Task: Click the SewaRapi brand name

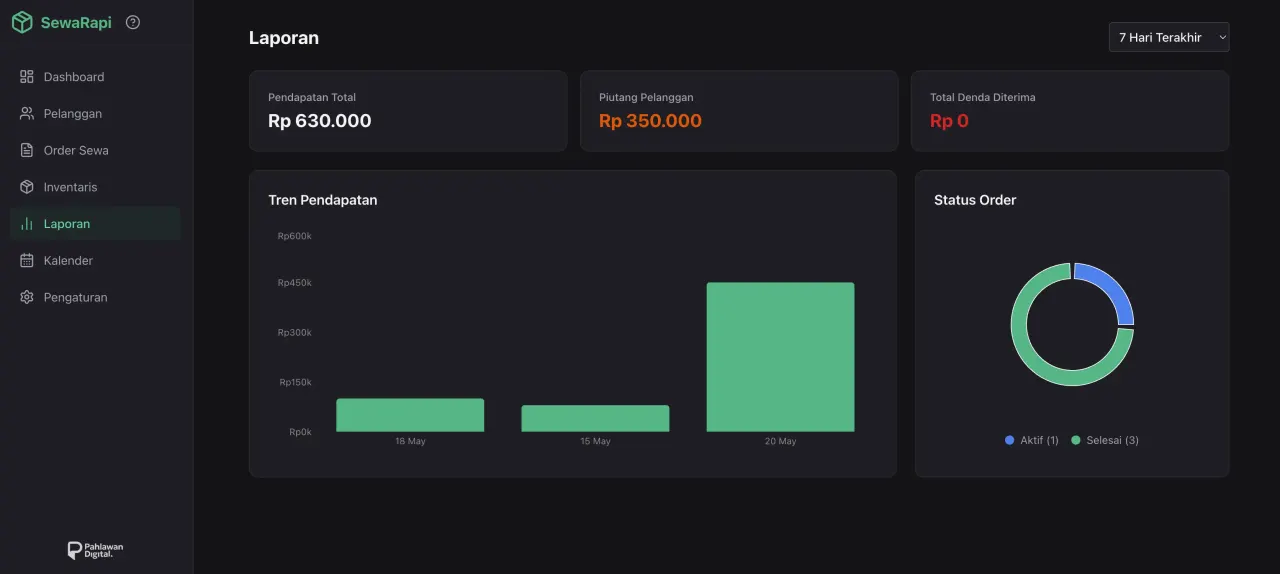Action: pyautogui.click(x=76, y=22)
